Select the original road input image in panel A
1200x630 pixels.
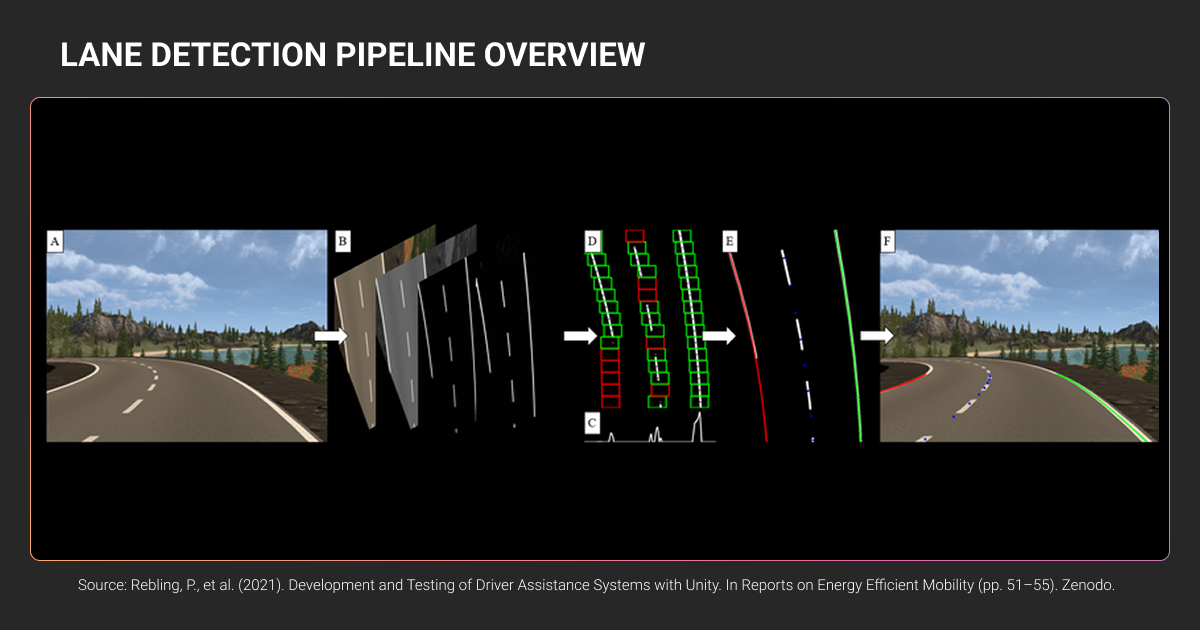187,335
